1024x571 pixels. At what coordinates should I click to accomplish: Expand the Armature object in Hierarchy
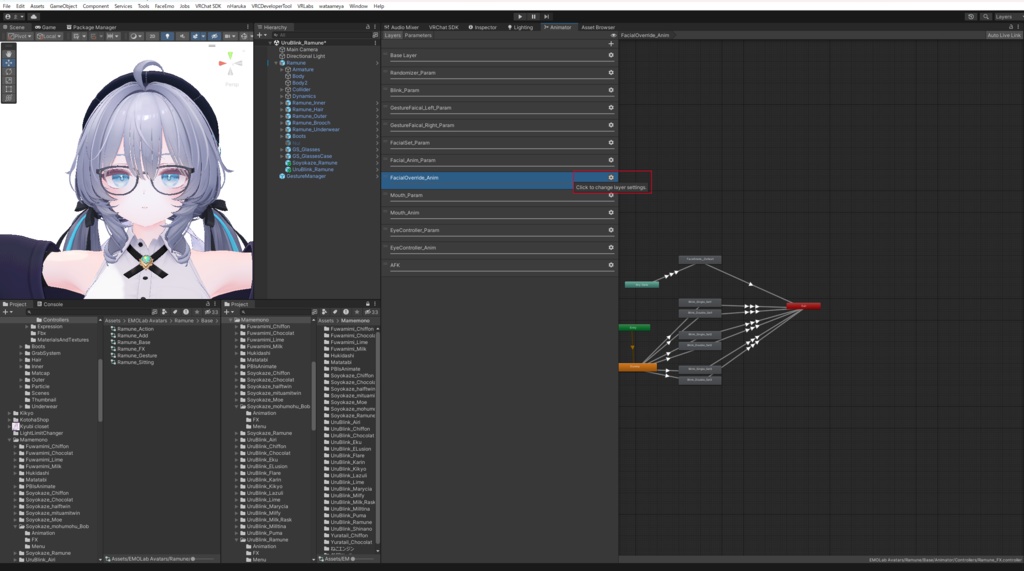(282, 69)
